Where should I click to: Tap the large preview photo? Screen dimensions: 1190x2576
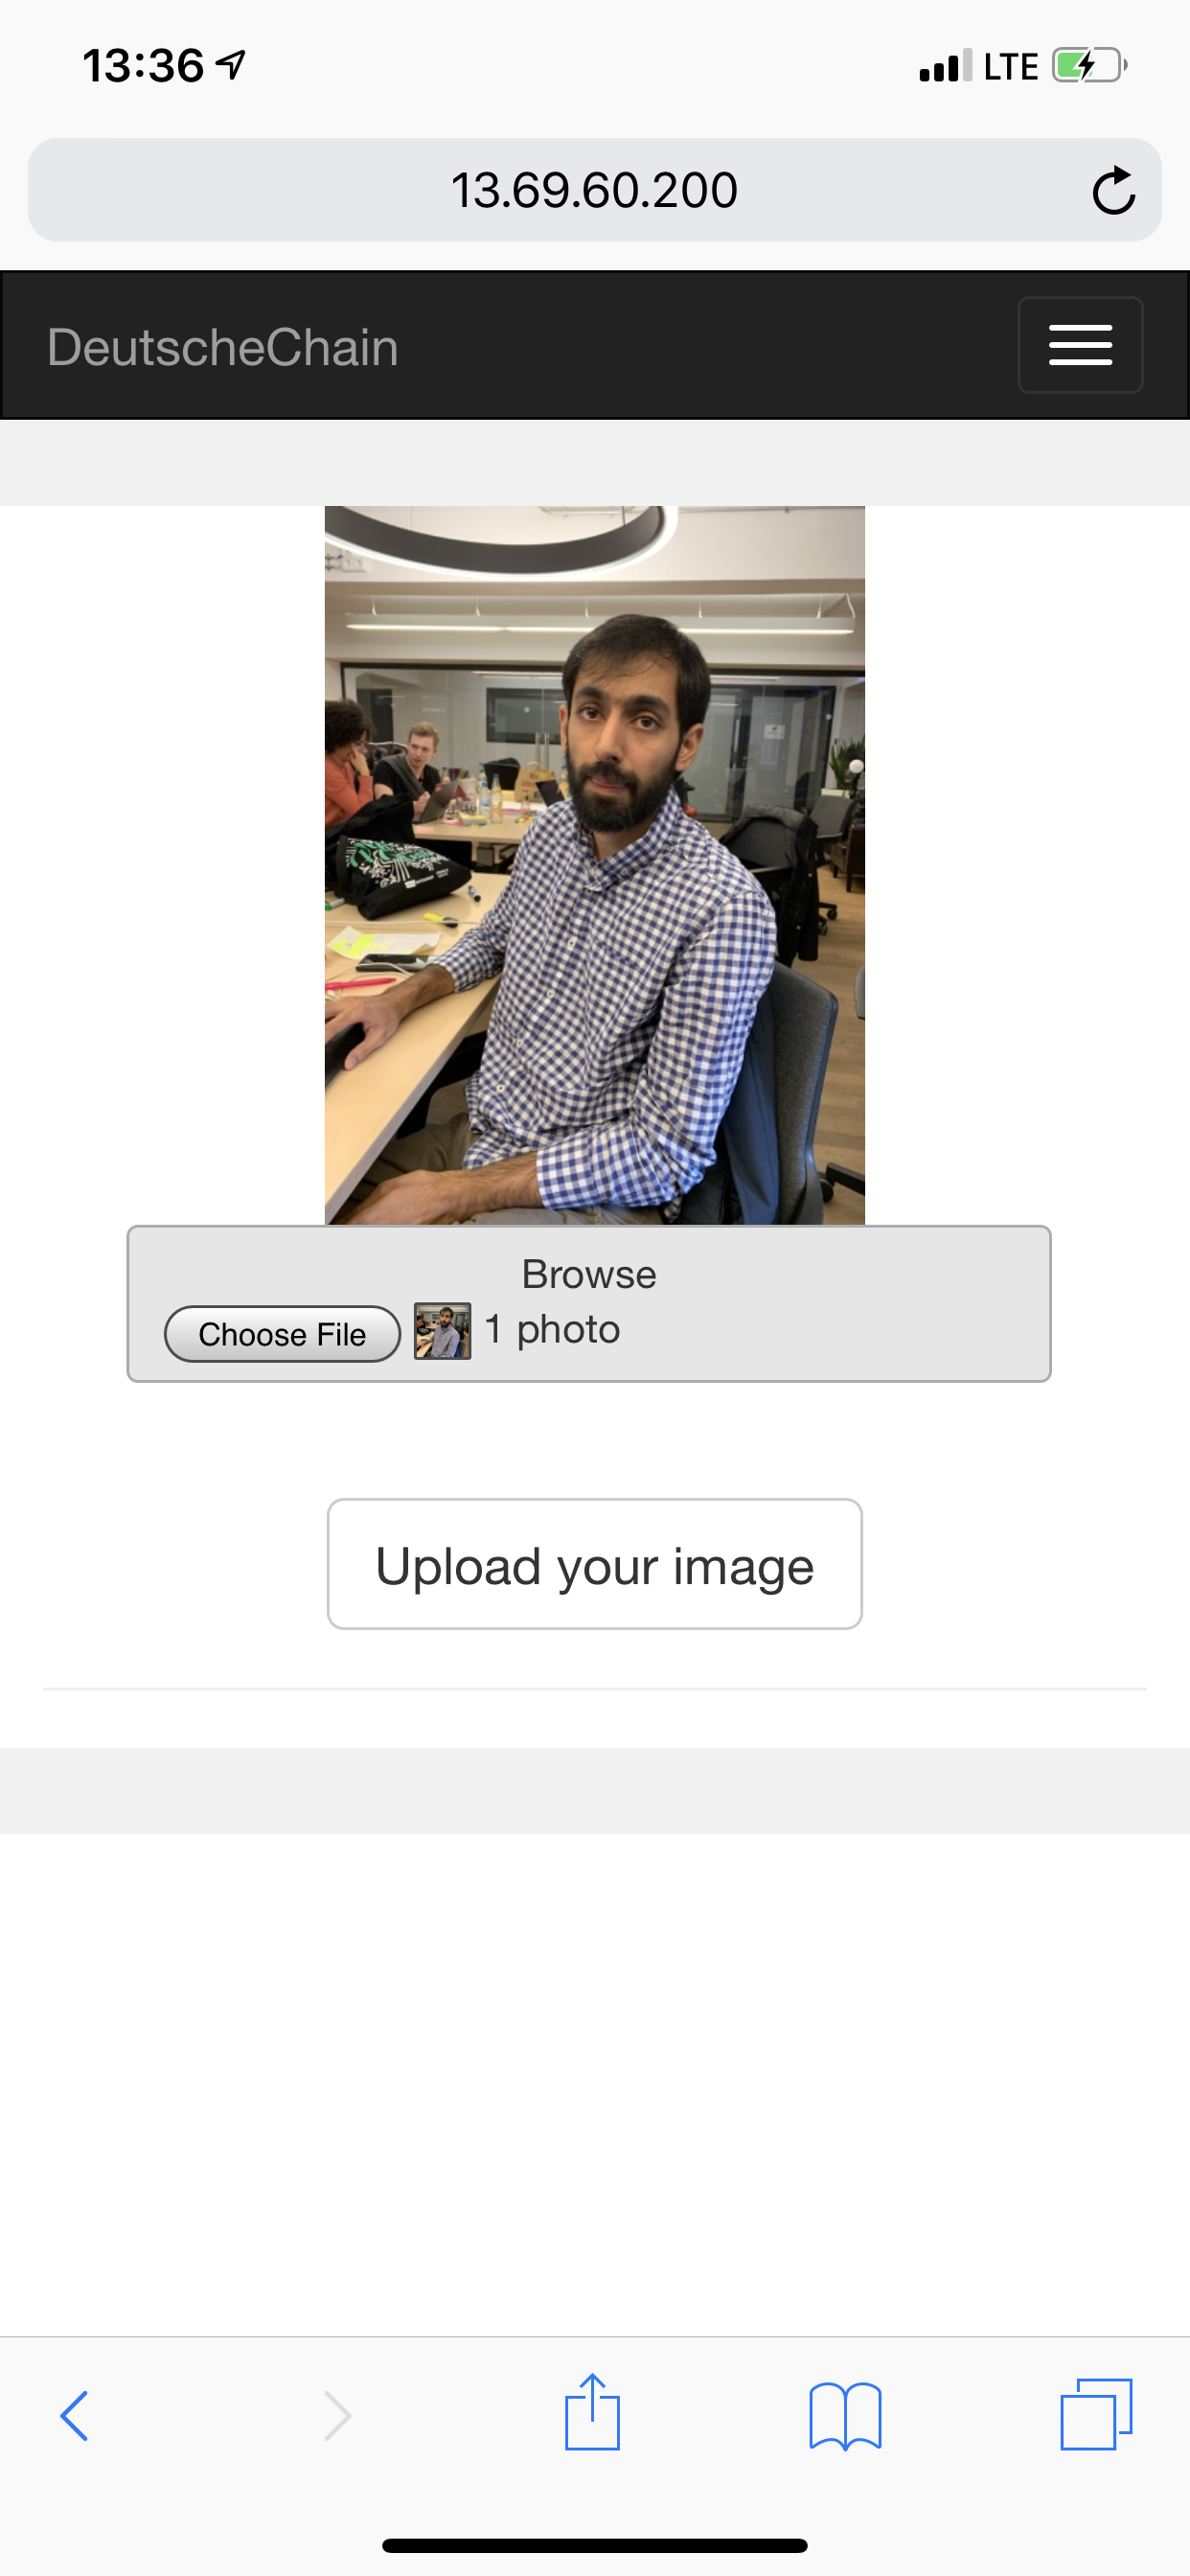(594, 865)
